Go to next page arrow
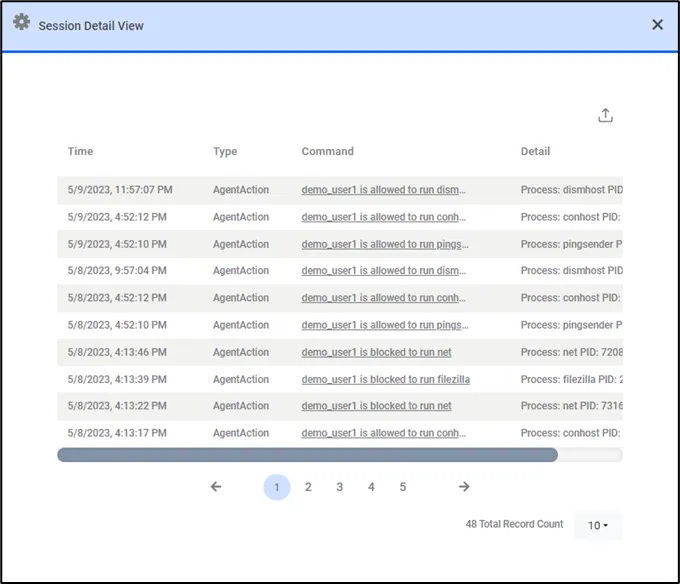 tap(464, 486)
